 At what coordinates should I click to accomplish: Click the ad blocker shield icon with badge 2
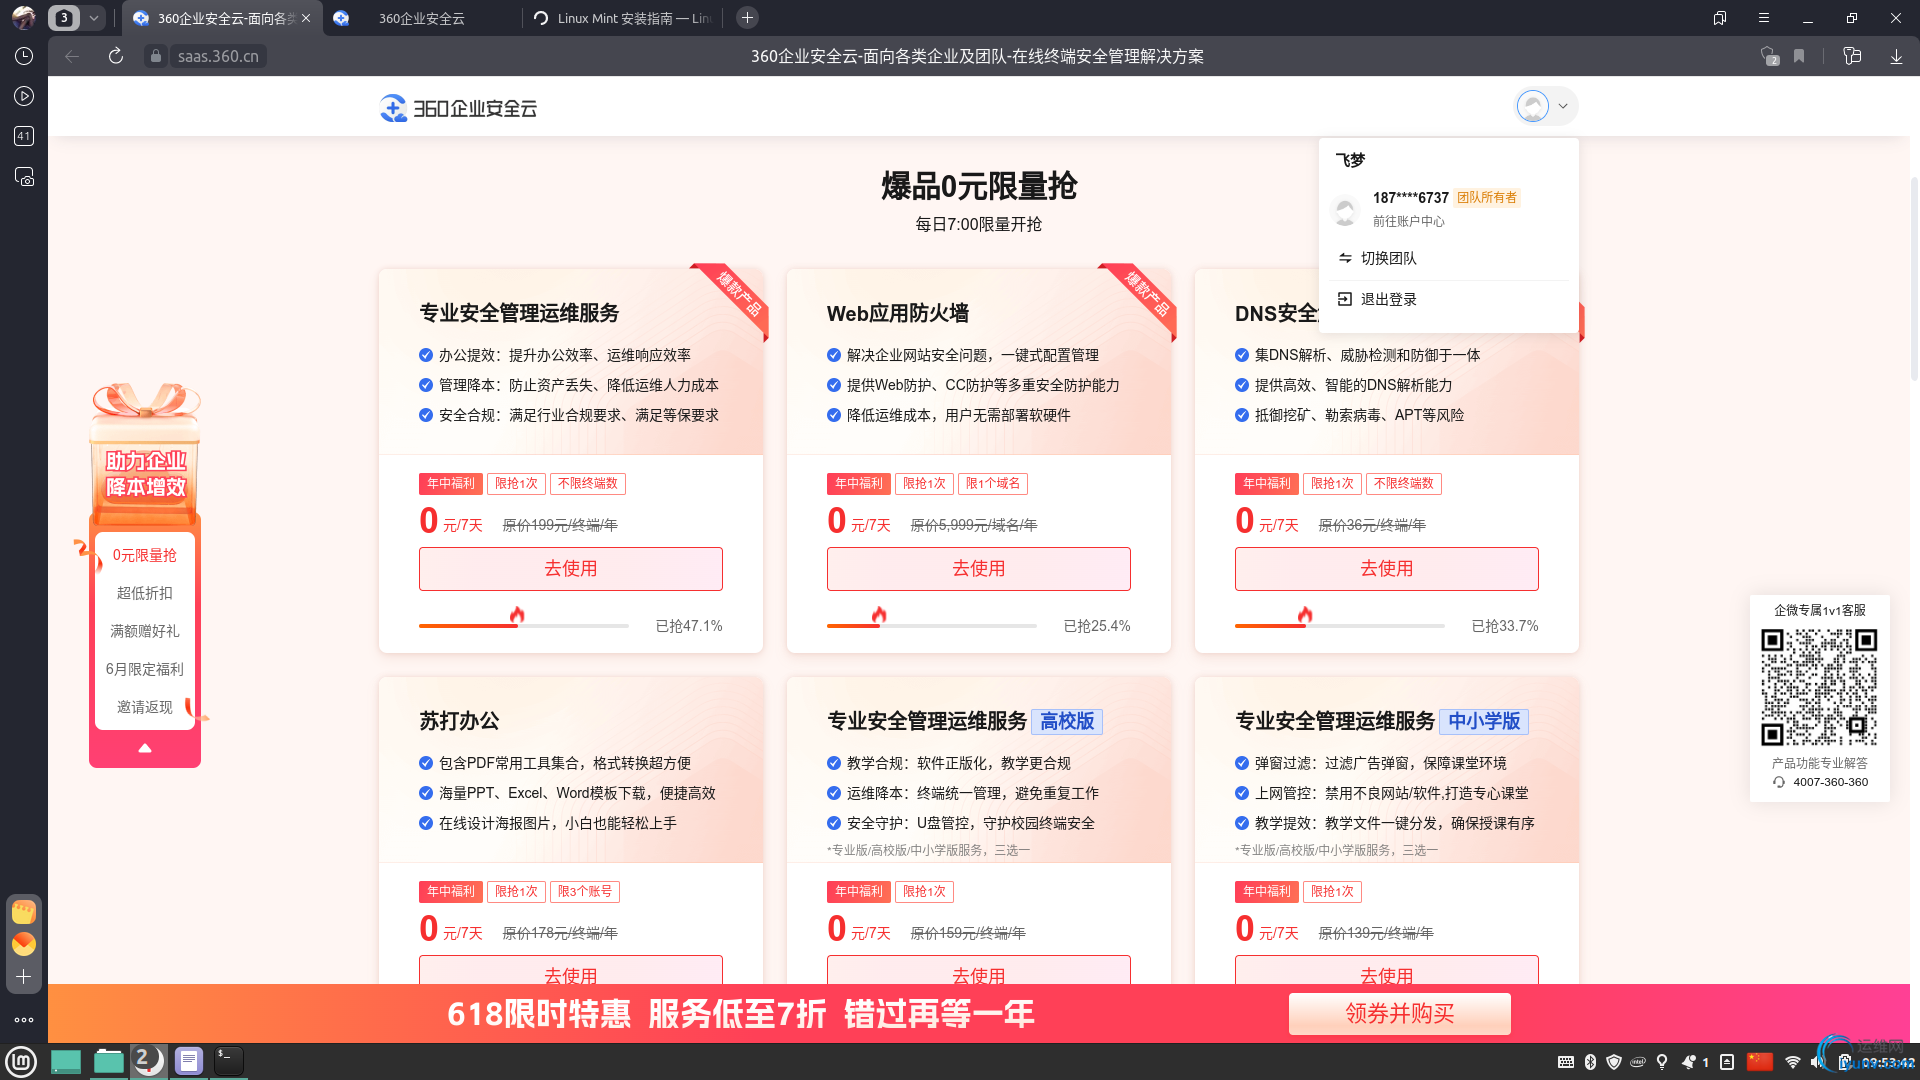point(1769,57)
